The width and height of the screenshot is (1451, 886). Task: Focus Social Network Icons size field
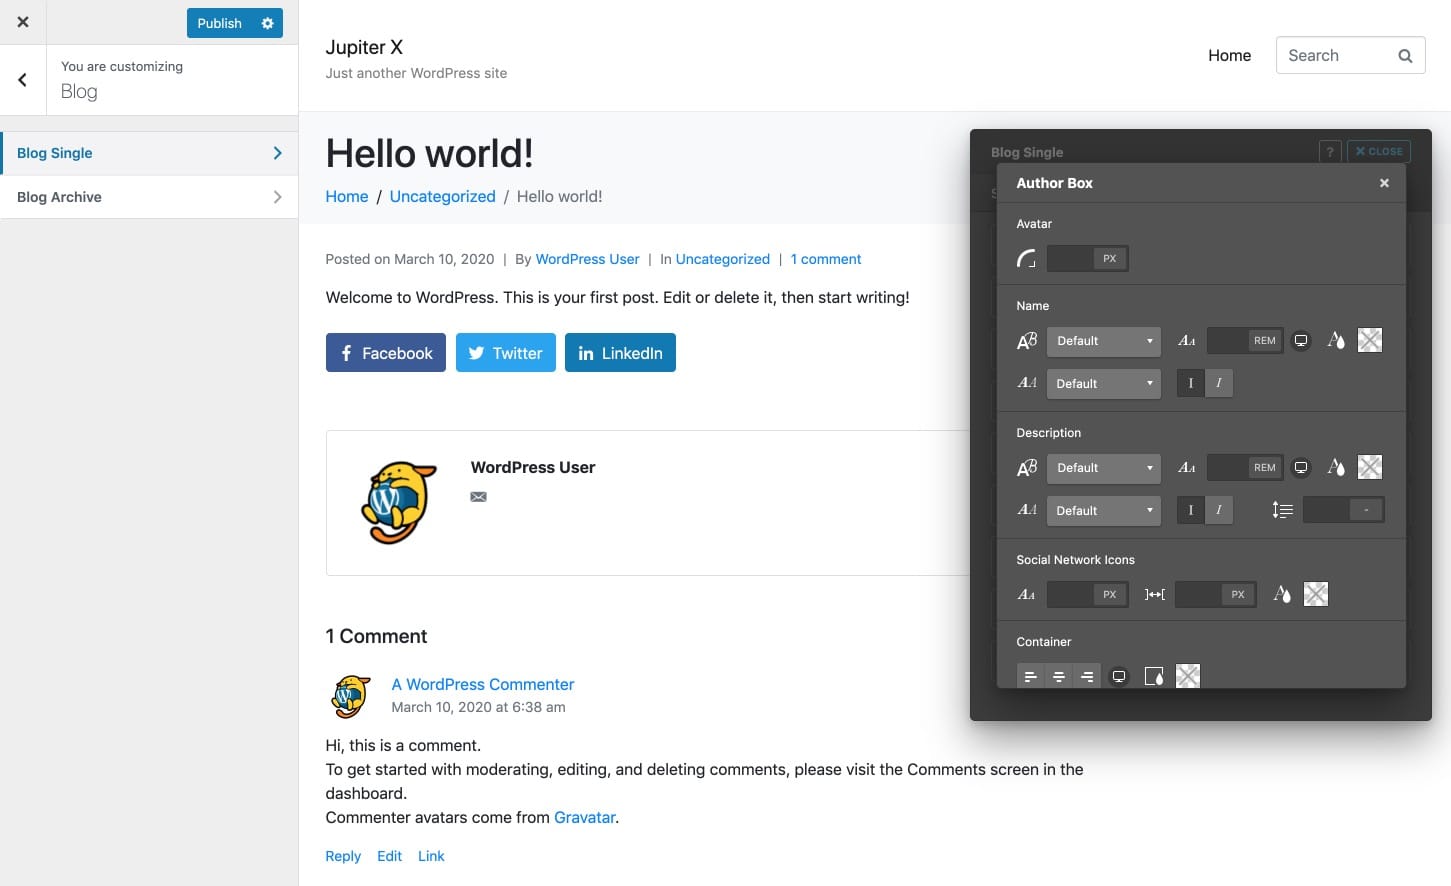click(x=1070, y=595)
